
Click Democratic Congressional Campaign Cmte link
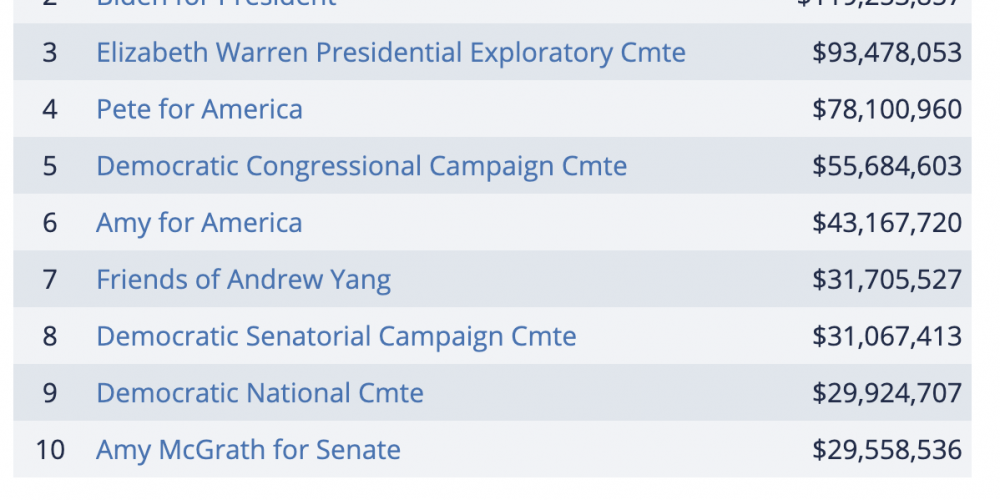pyautogui.click(x=361, y=166)
